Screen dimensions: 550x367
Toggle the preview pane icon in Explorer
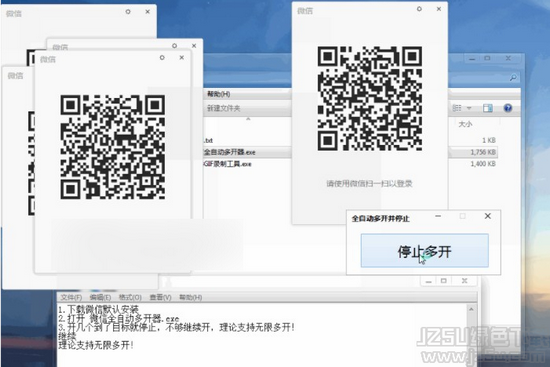[488, 108]
